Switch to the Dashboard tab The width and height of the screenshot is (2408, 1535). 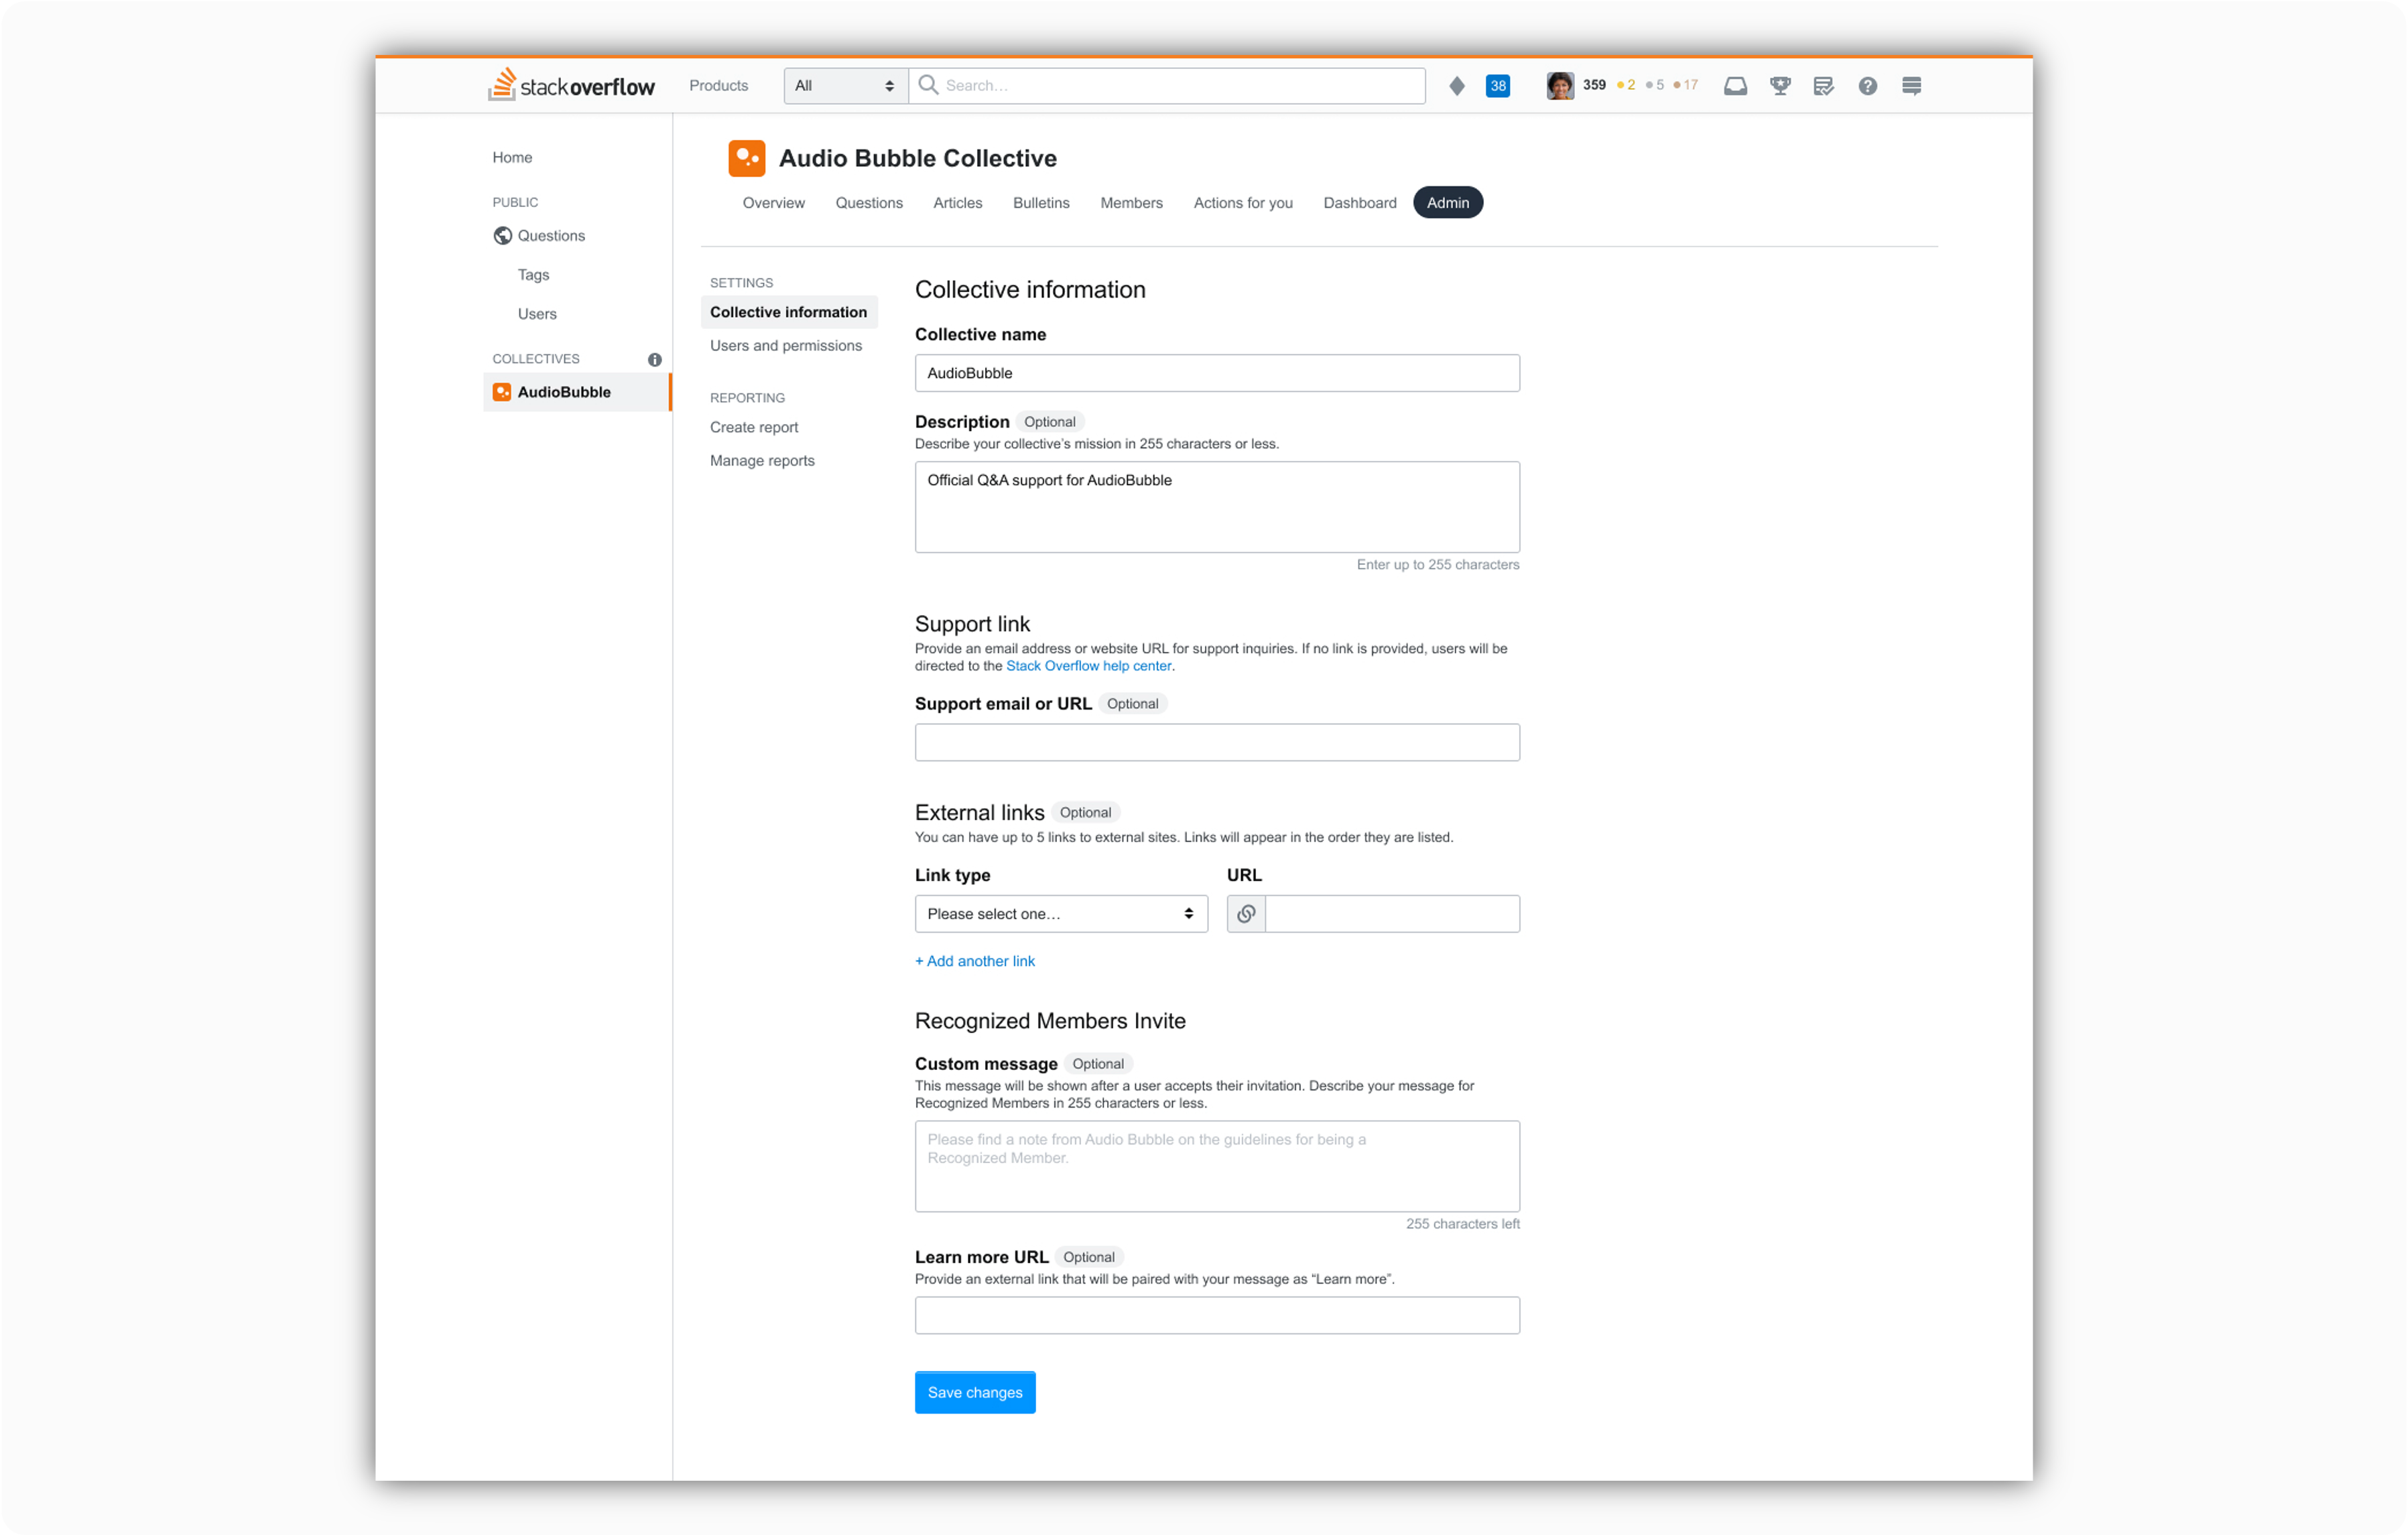[x=1360, y=203]
